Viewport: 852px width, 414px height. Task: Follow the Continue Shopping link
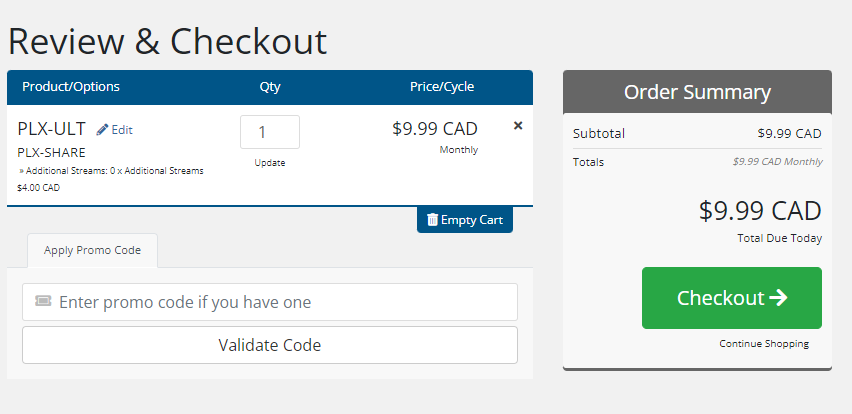click(x=764, y=344)
